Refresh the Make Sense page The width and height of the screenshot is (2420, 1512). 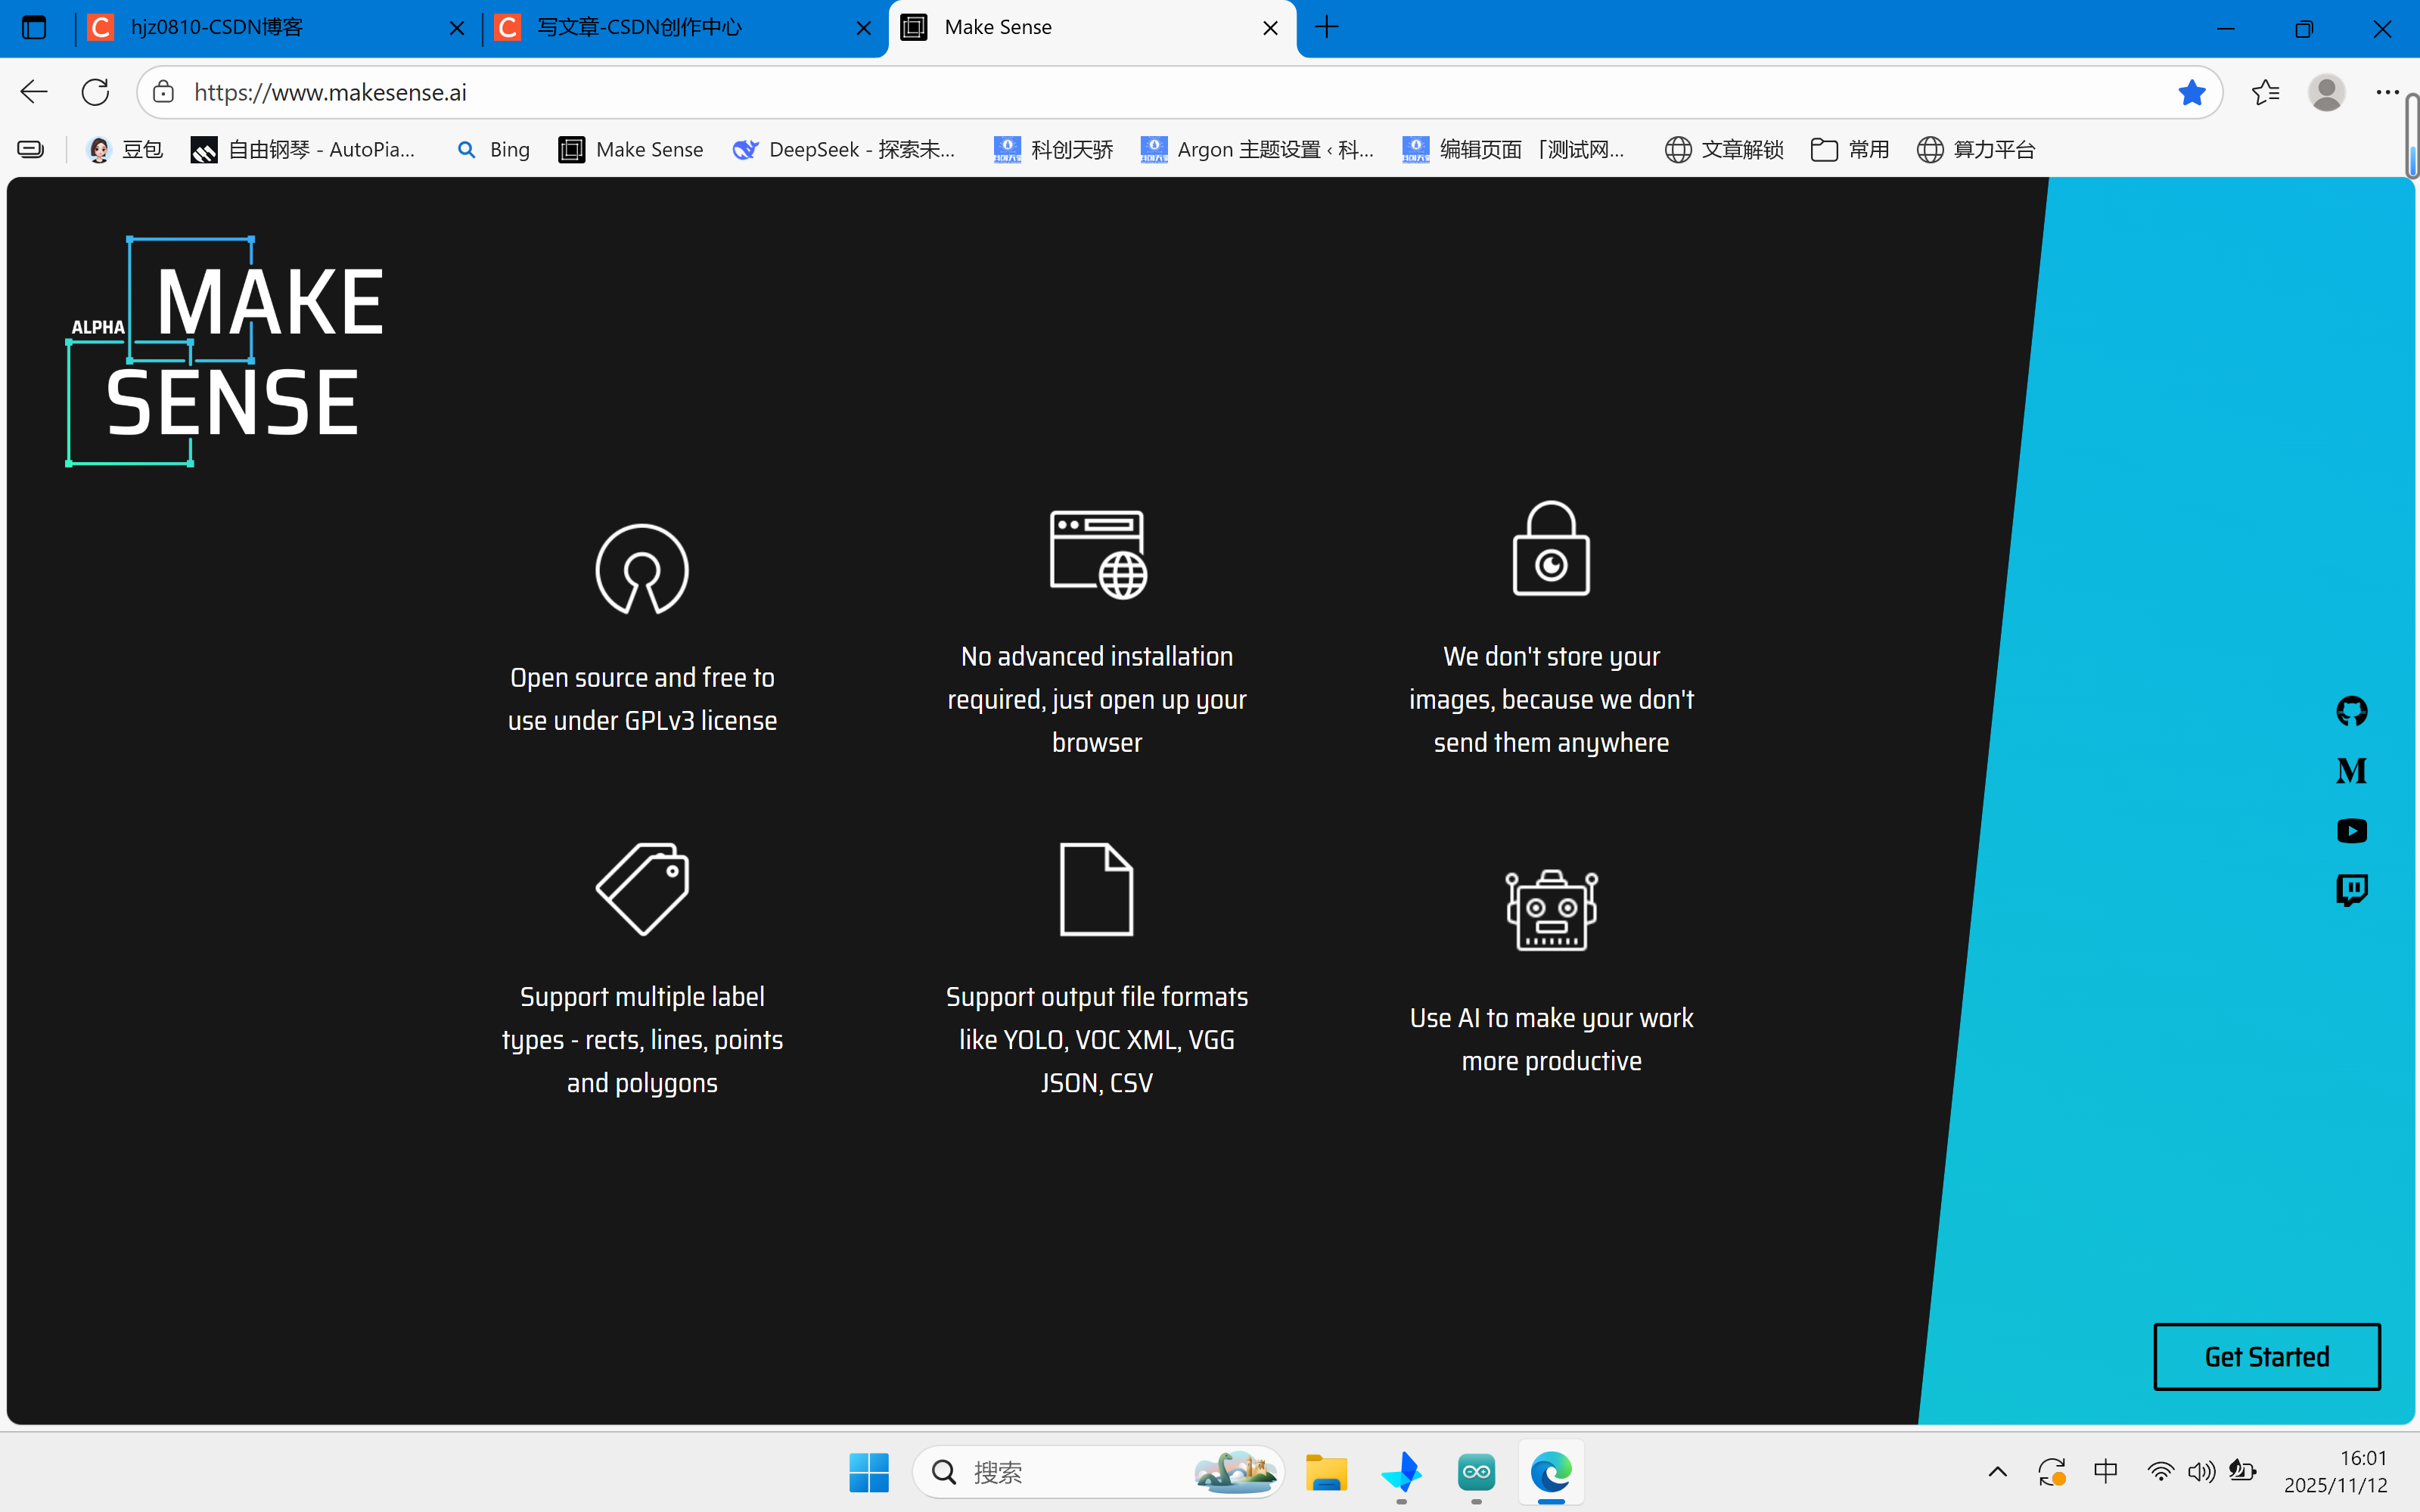click(95, 92)
